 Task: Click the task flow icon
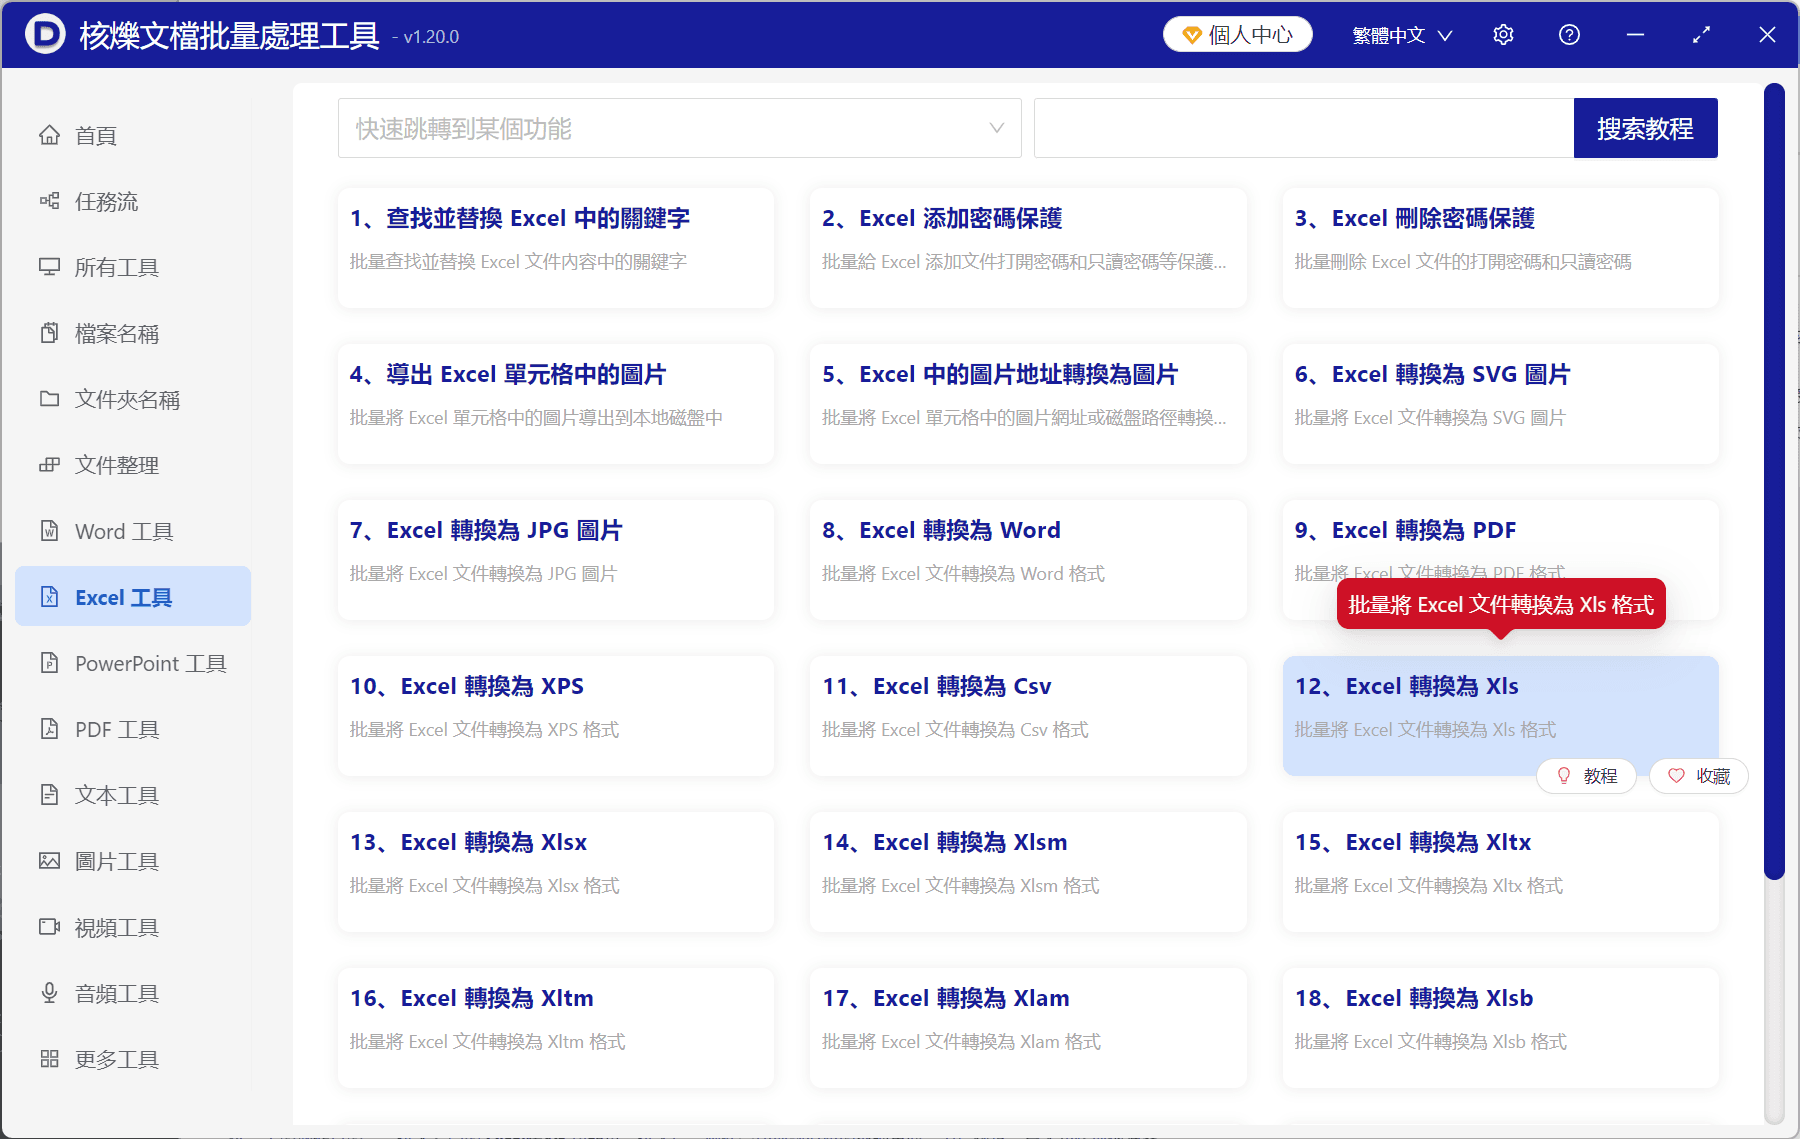tap(49, 201)
